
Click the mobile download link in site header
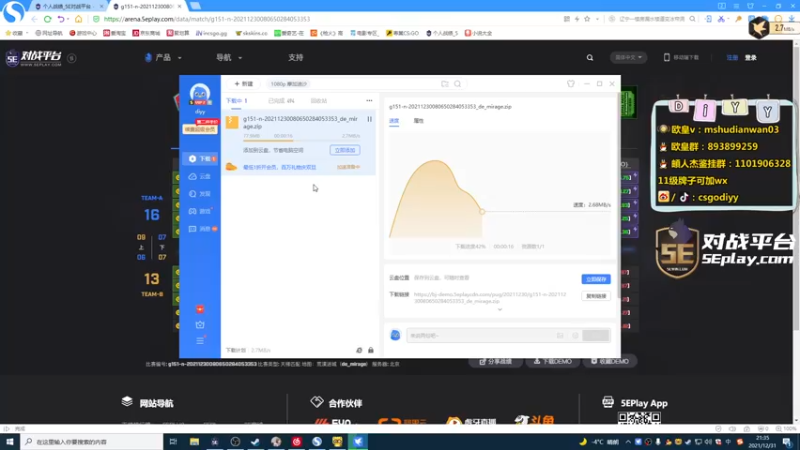[x=682, y=58]
